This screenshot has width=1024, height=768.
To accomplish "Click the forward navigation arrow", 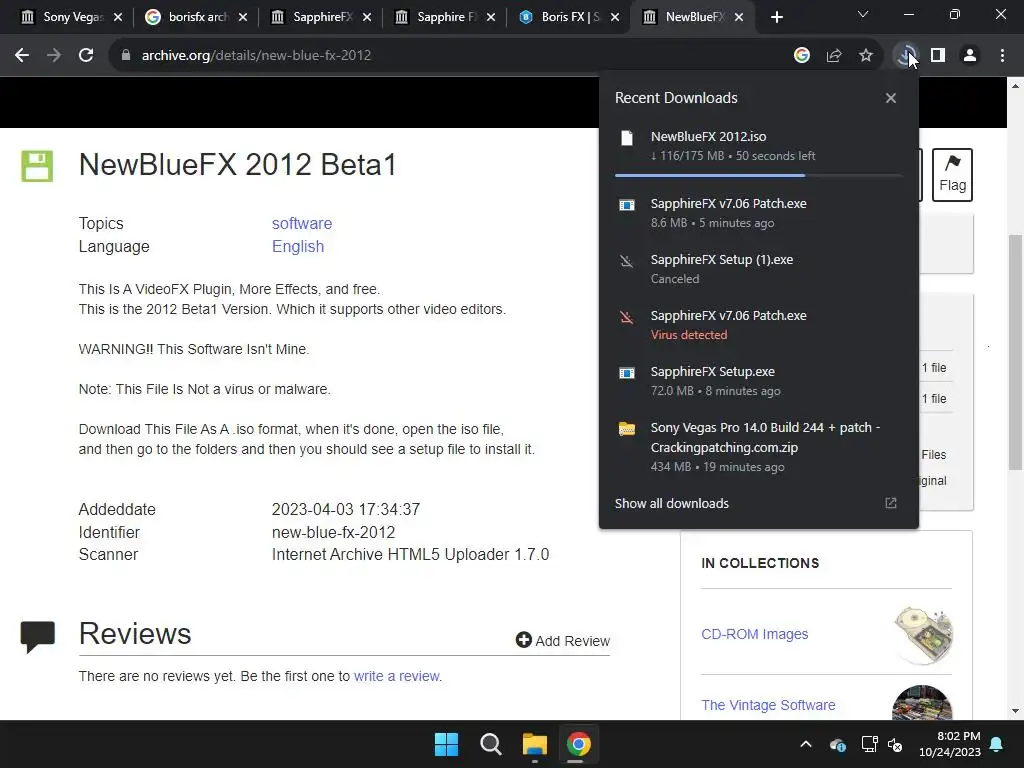I will coord(54,56).
